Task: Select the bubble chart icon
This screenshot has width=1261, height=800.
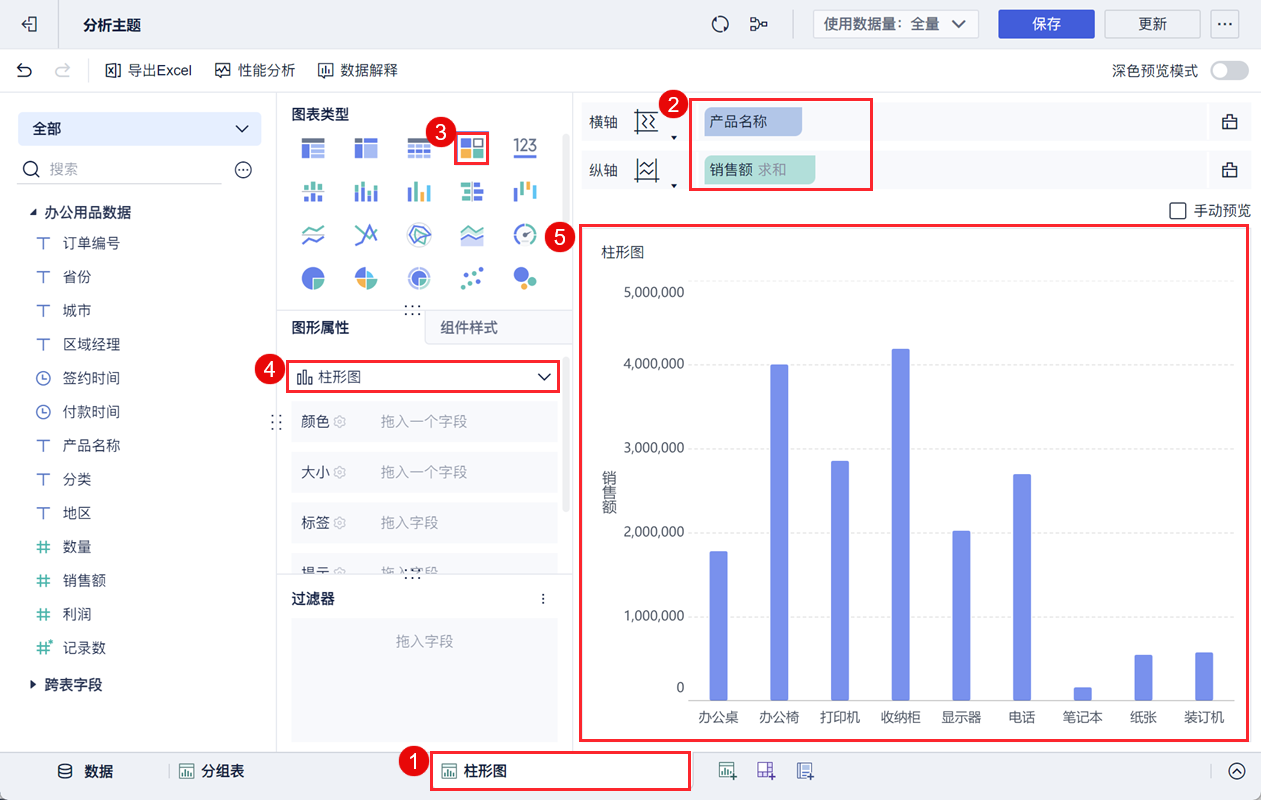Action: pos(525,278)
